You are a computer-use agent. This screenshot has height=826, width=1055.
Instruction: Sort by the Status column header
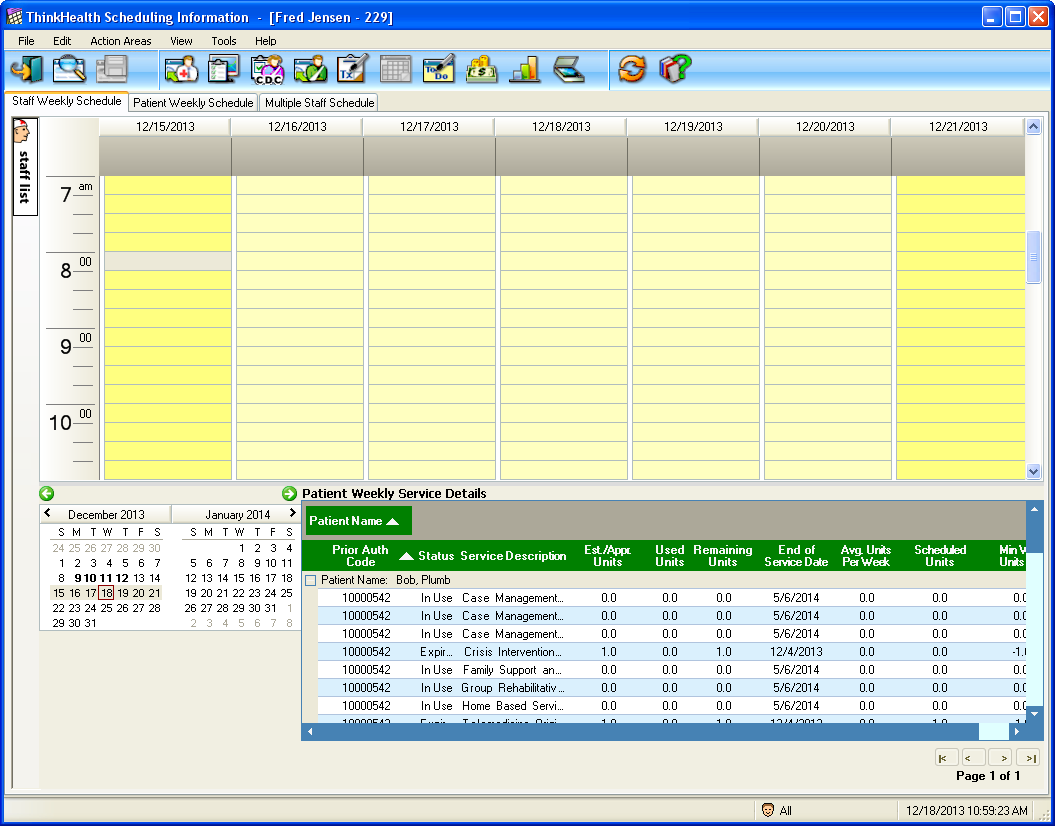(x=436, y=556)
